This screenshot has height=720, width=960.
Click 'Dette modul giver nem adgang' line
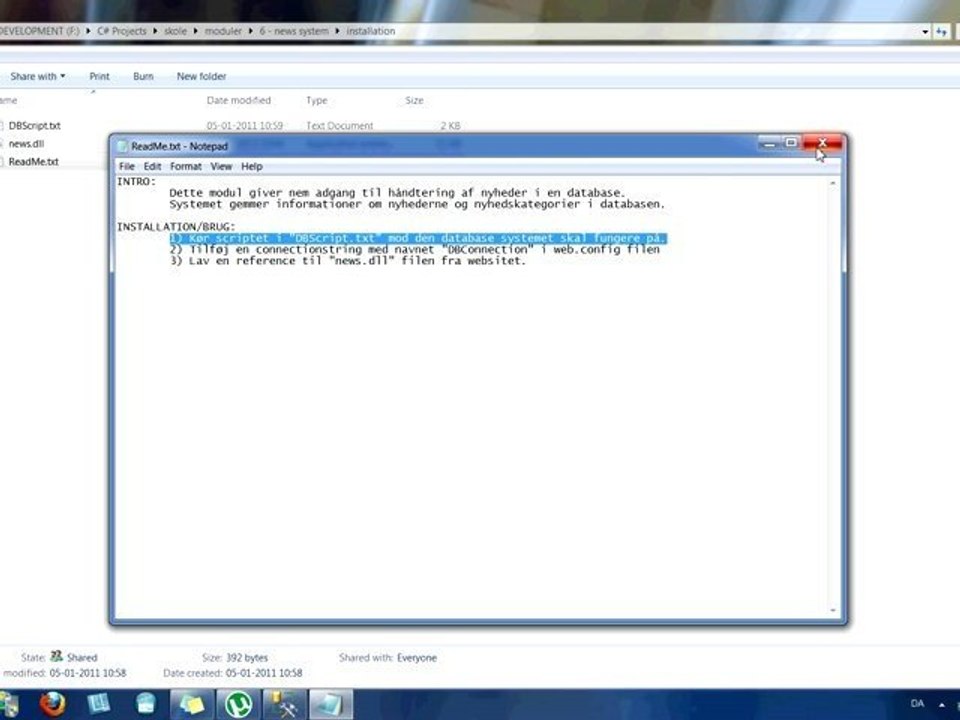397,193
